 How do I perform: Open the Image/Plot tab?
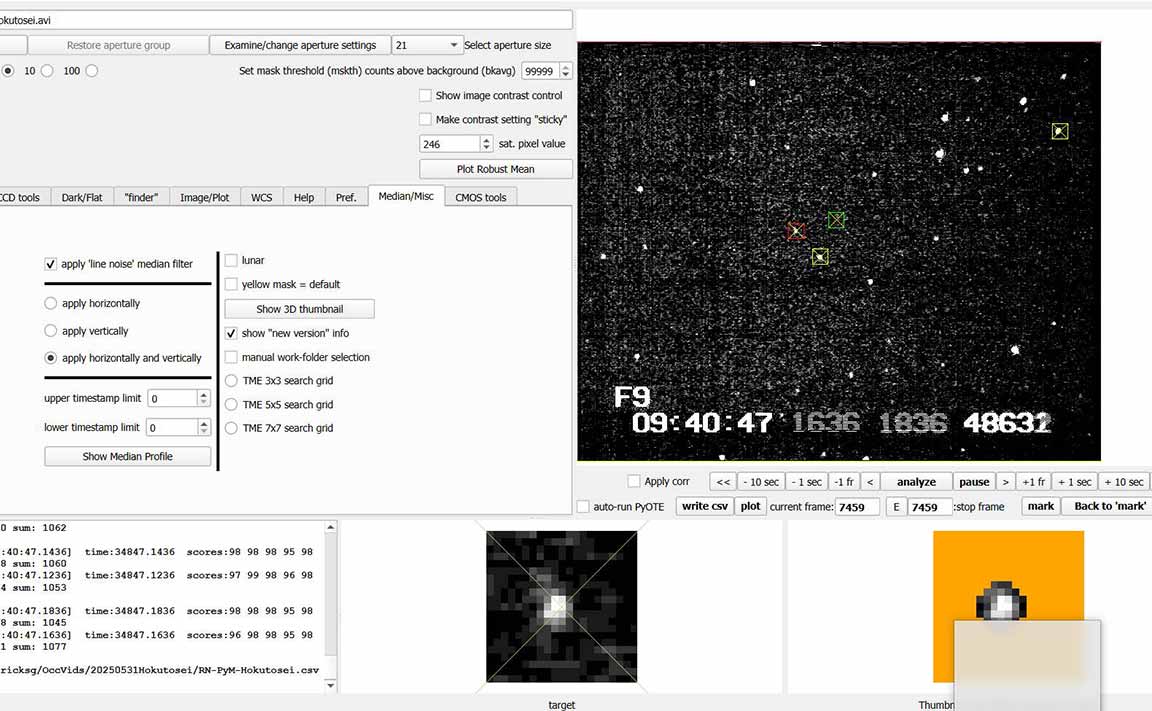coord(205,198)
